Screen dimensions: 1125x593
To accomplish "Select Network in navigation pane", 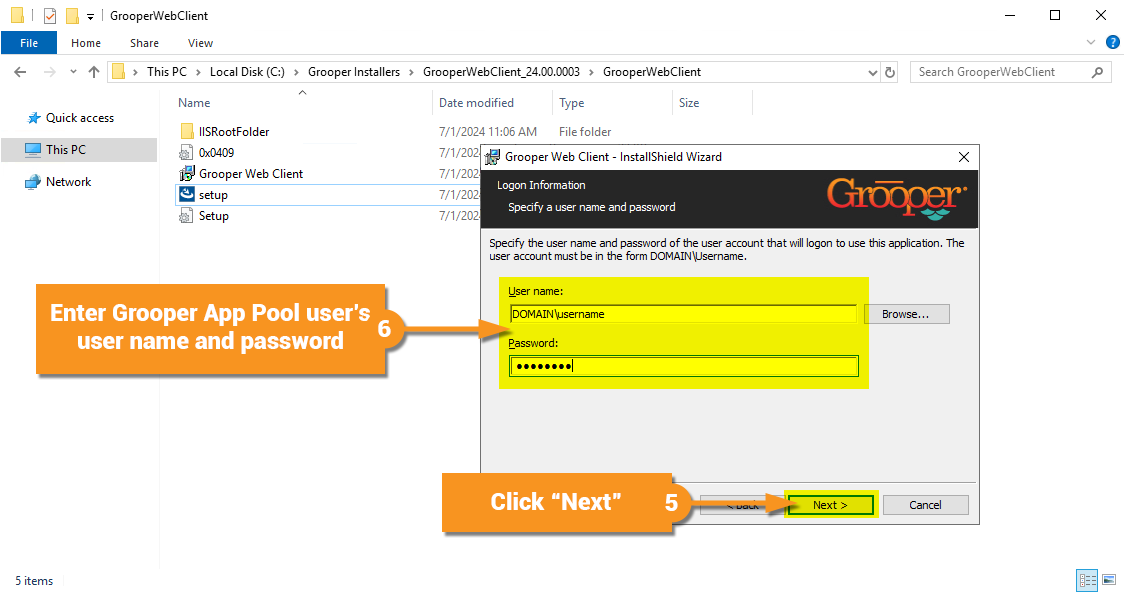I will pyautogui.click(x=59, y=181).
